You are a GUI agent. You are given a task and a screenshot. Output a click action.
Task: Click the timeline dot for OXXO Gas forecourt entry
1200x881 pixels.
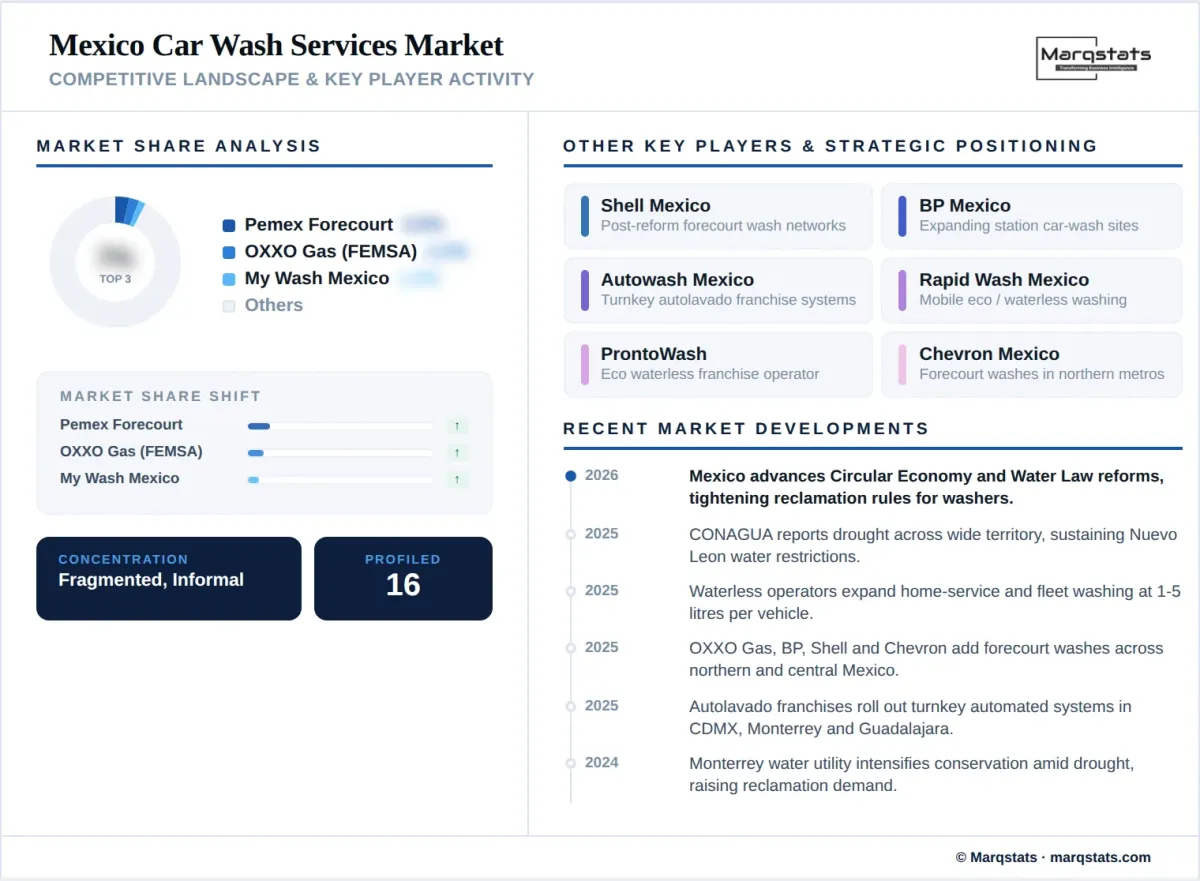571,648
